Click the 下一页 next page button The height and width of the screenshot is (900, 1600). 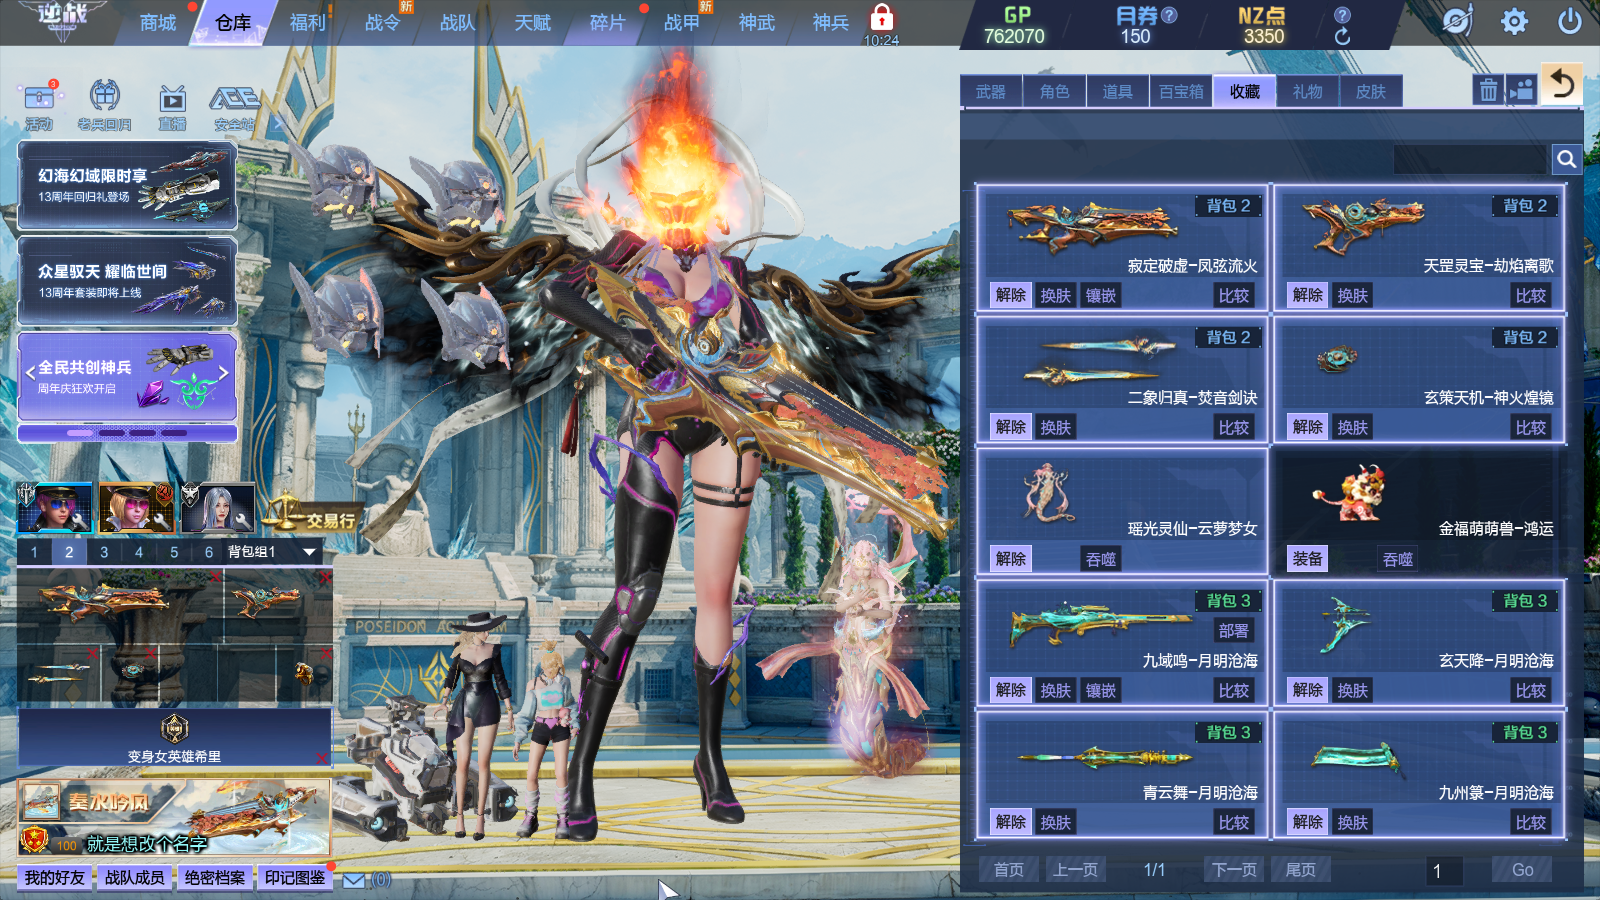(x=1235, y=870)
